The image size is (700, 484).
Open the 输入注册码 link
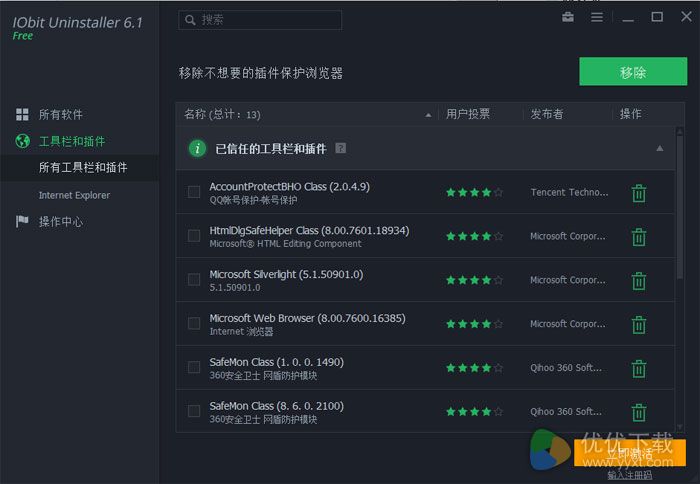click(x=629, y=476)
